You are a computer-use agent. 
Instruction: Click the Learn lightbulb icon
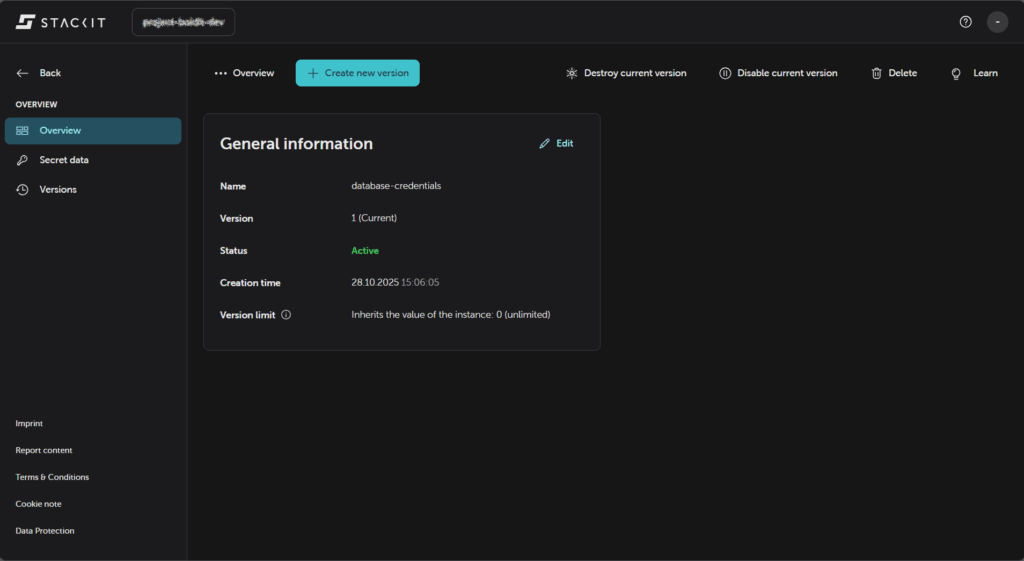pyautogui.click(x=956, y=73)
